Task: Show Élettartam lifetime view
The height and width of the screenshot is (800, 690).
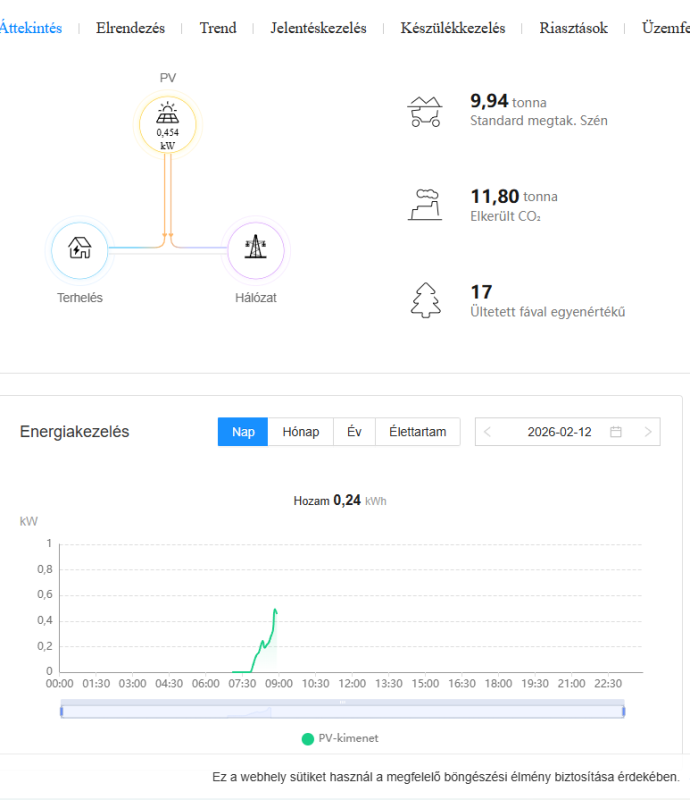Action: 417,432
